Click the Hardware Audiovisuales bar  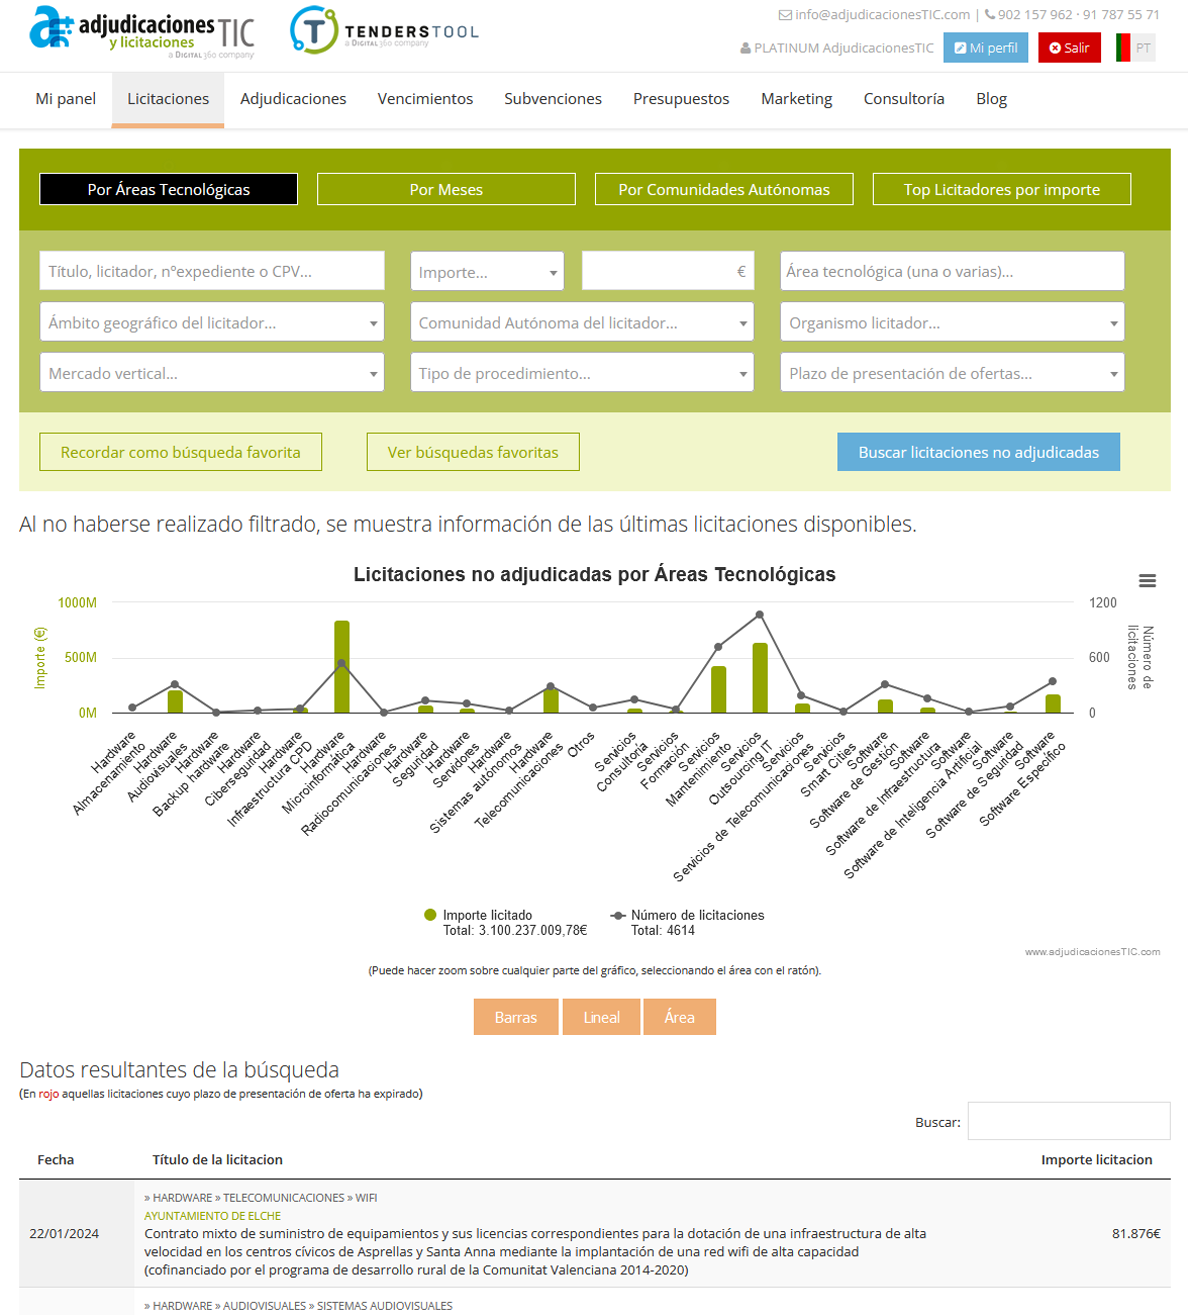click(175, 702)
